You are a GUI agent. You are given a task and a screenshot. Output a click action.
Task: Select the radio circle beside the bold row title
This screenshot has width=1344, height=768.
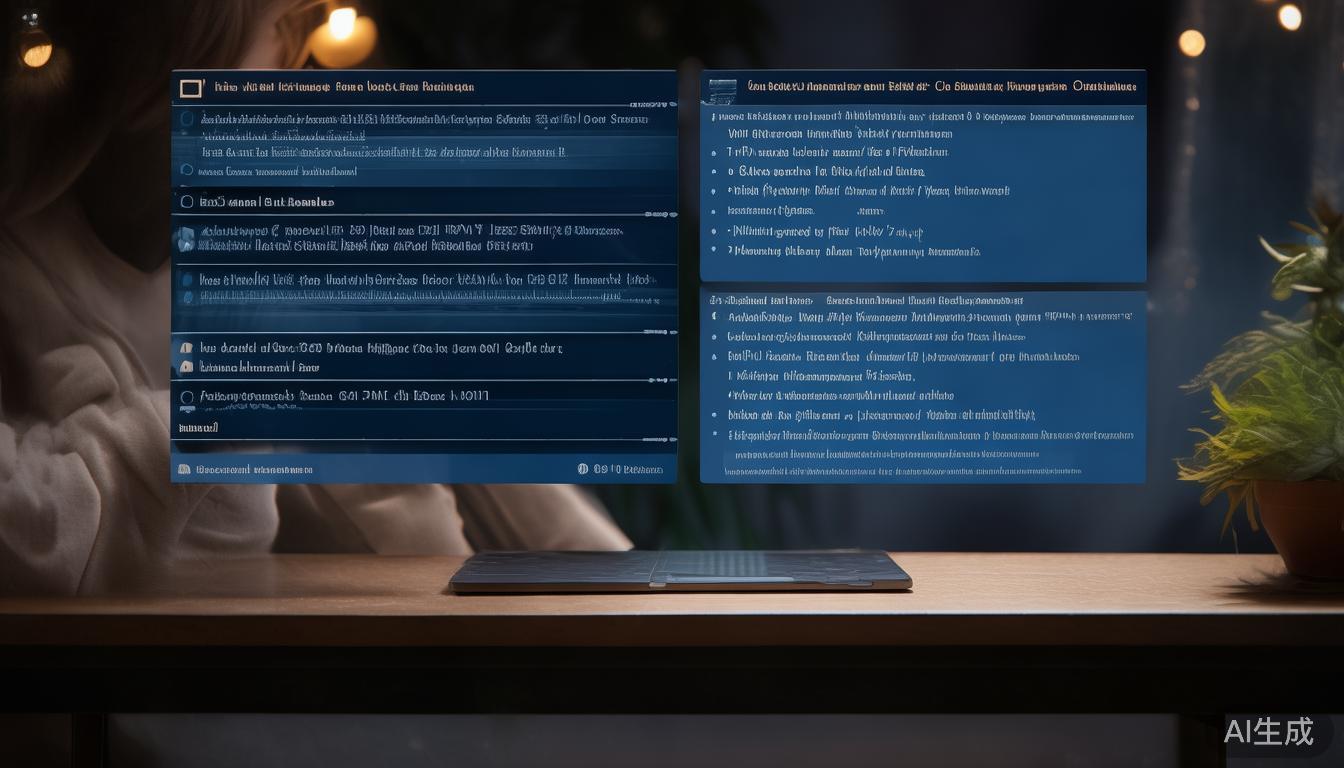point(186,201)
